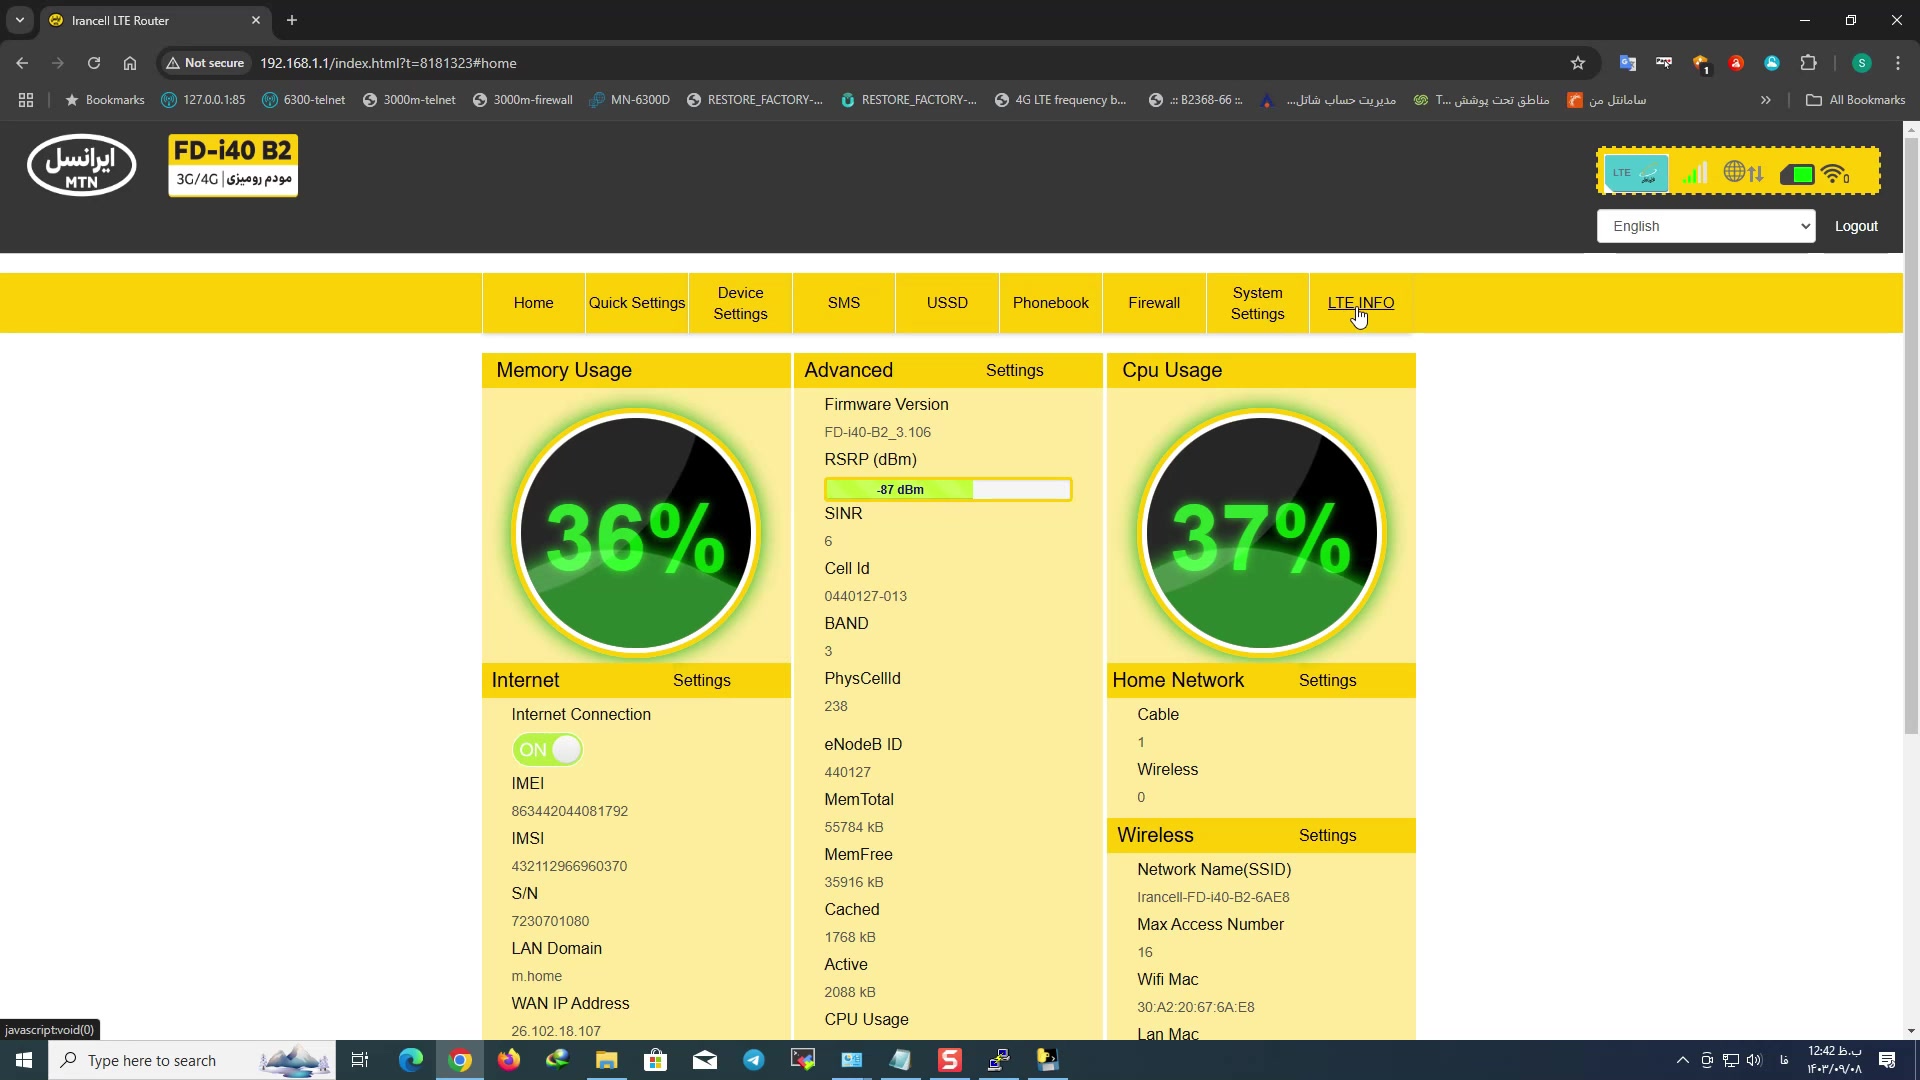Select SSID Irancell-FD-i40-B2-6AE8 text

[x=1213, y=897]
